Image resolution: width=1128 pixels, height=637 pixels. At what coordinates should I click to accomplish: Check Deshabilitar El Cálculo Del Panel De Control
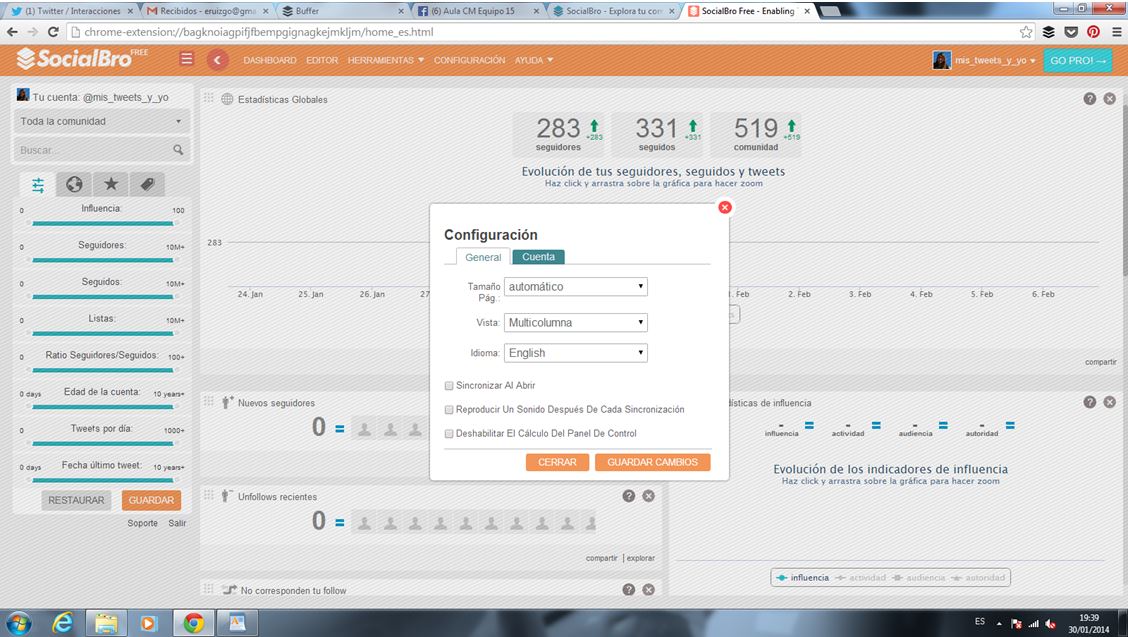[449, 433]
